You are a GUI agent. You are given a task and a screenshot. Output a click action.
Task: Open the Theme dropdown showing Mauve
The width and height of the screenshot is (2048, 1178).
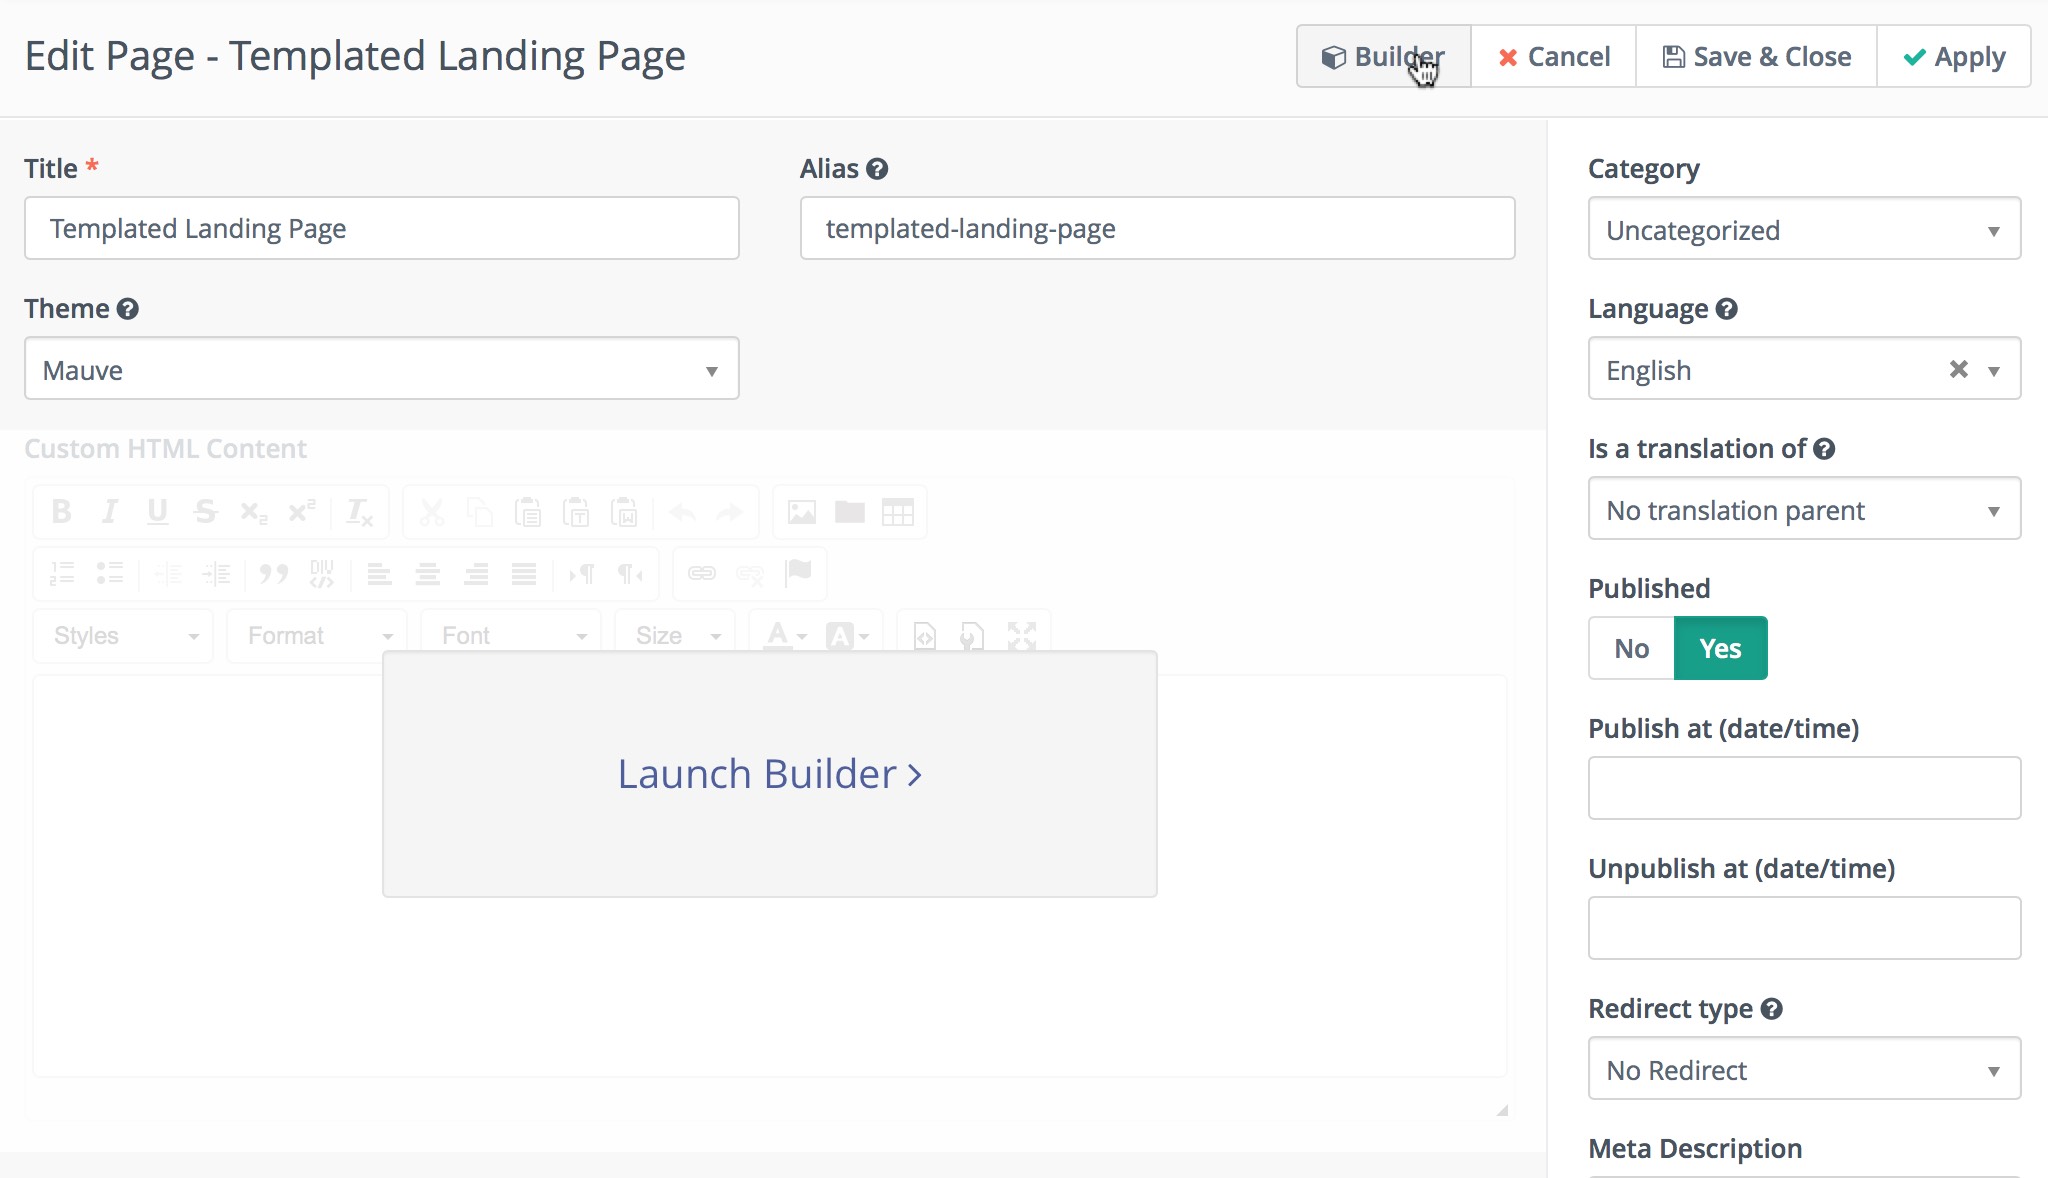(x=381, y=369)
